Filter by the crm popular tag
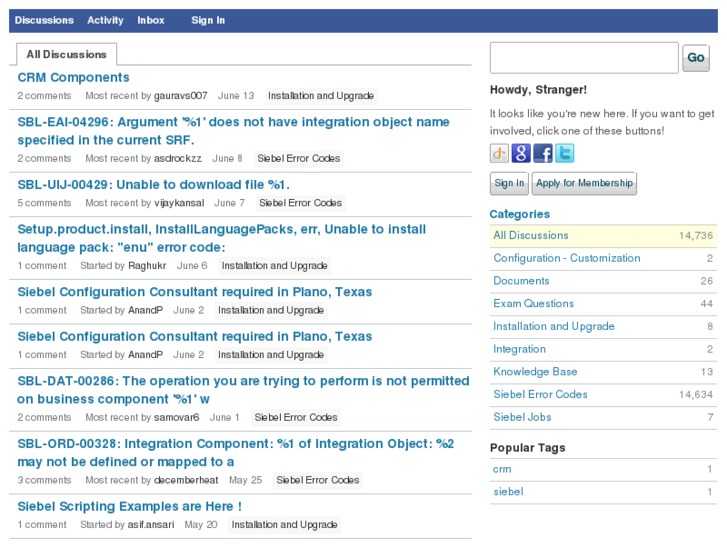The image size is (727, 545). pyautogui.click(x=502, y=469)
